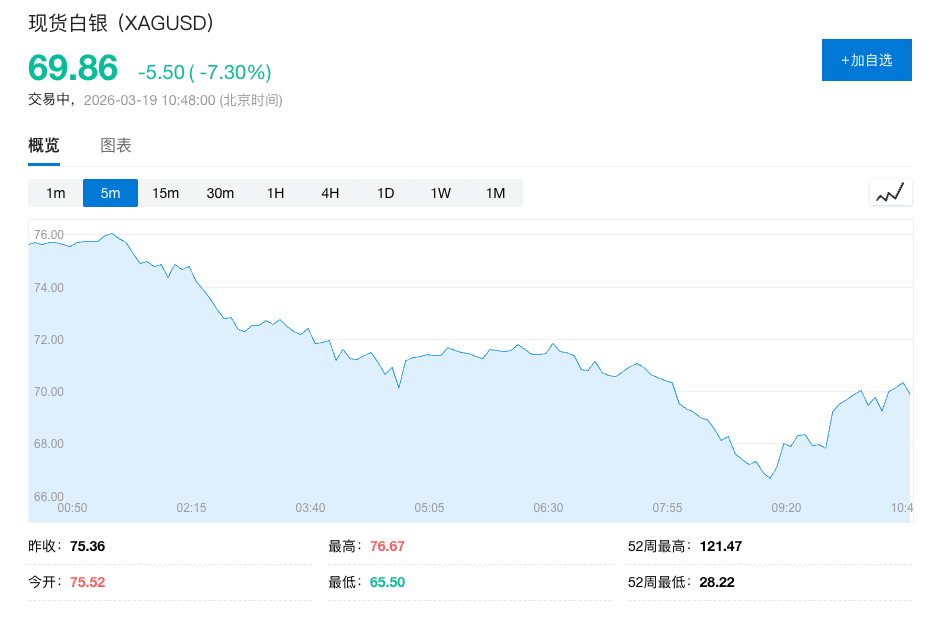The height and width of the screenshot is (618, 935).
Task: Select the 30m timeframe
Action: (x=220, y=192)
